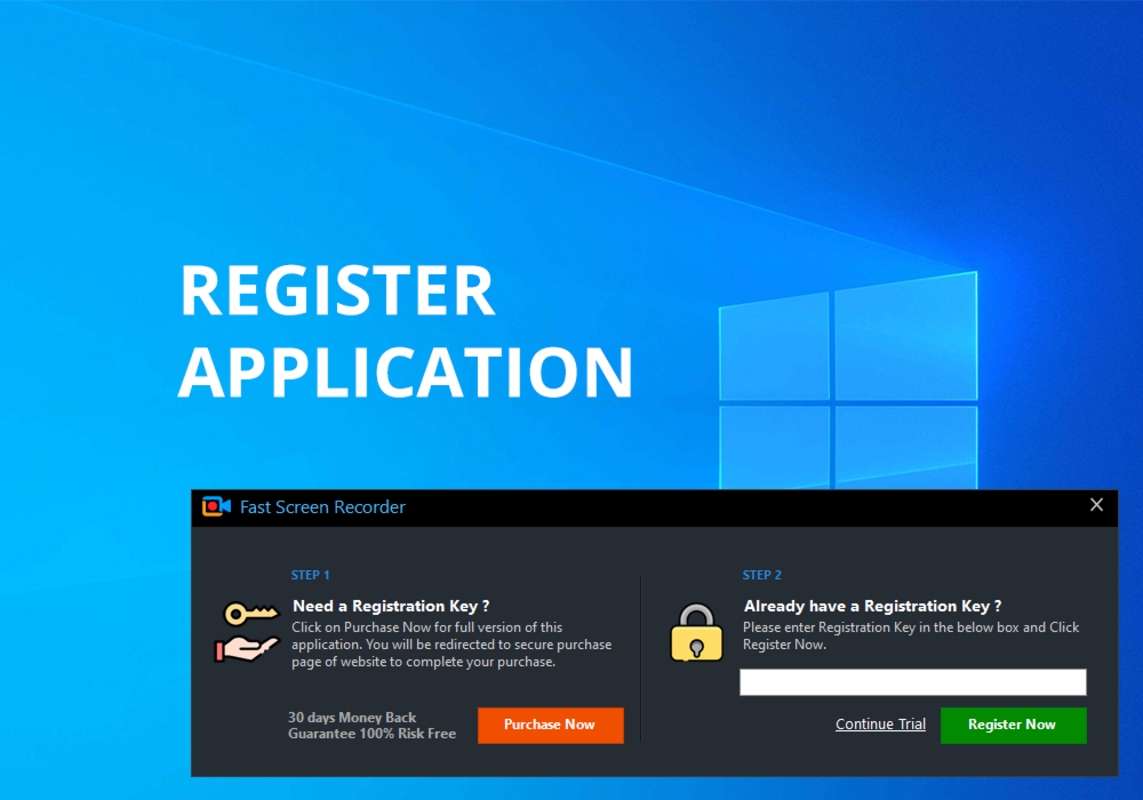Click the 30 days Money Back Guarantee text
The image size is (1143, 800).
[372, 725]
